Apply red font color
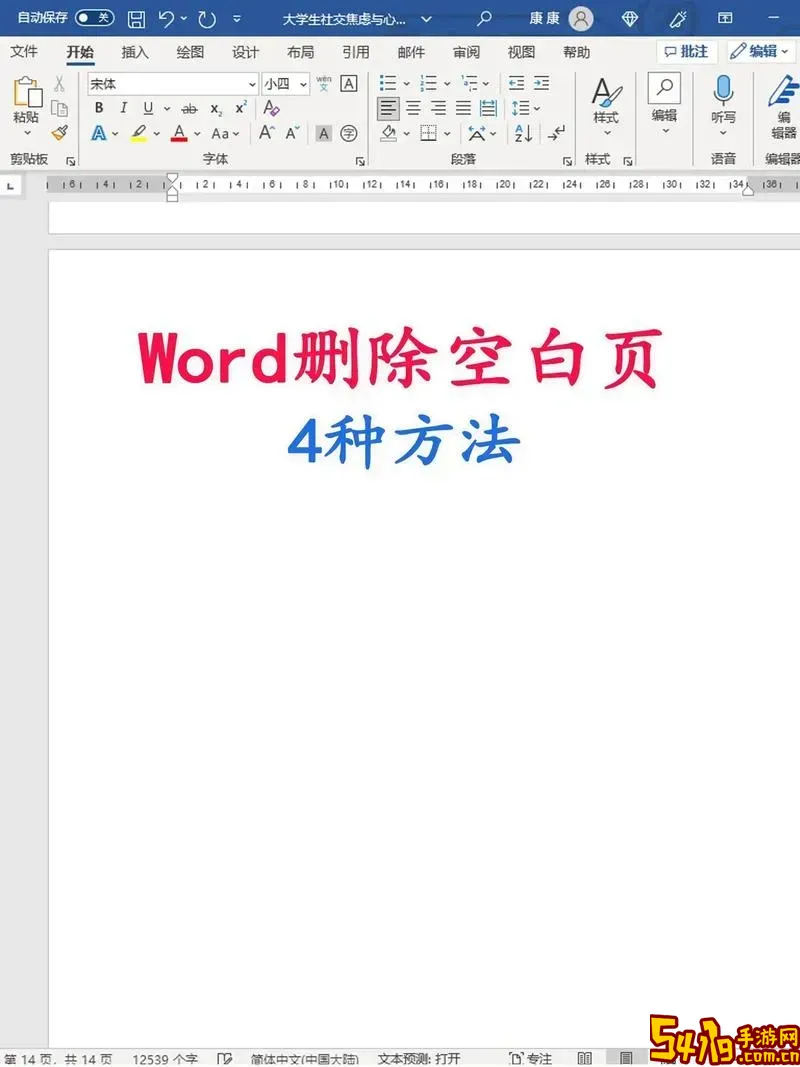This screenshot has width=800, height=1067. tap(179, 133)
